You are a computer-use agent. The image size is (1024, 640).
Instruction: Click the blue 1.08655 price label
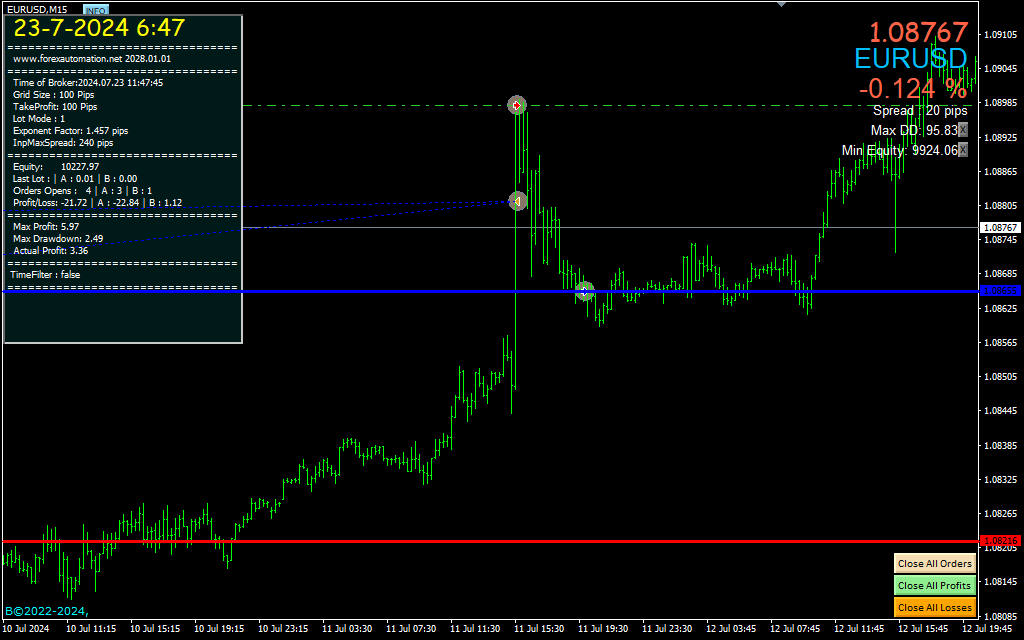1000,291
